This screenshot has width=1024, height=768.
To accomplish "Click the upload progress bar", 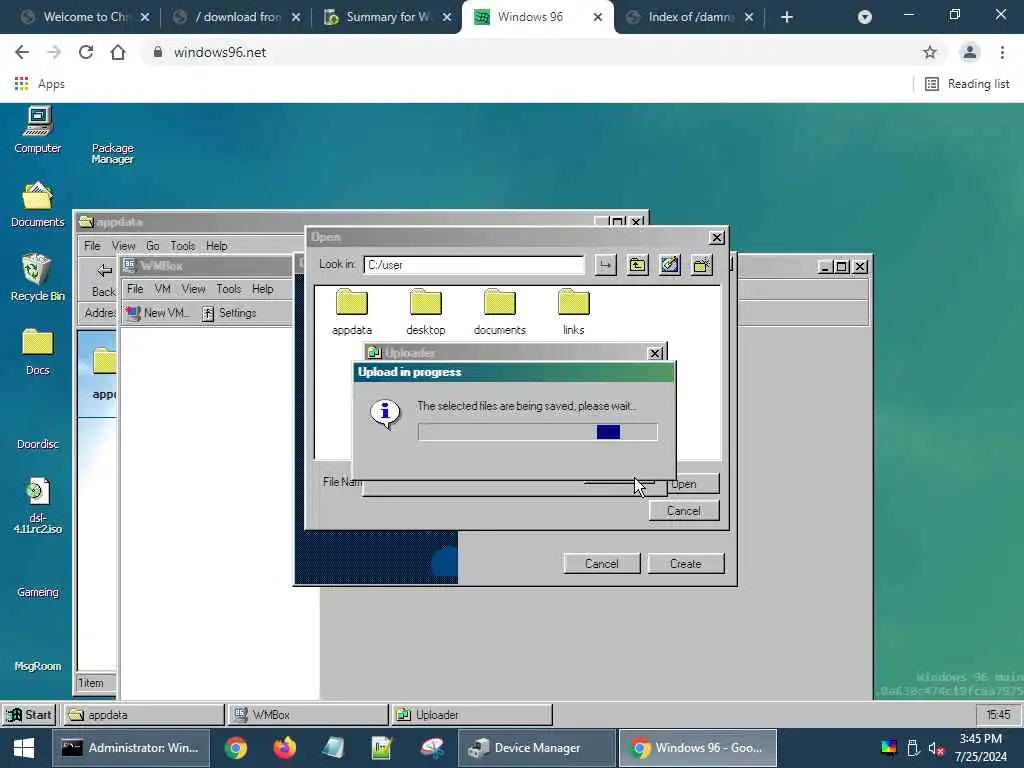I will 537,432.
